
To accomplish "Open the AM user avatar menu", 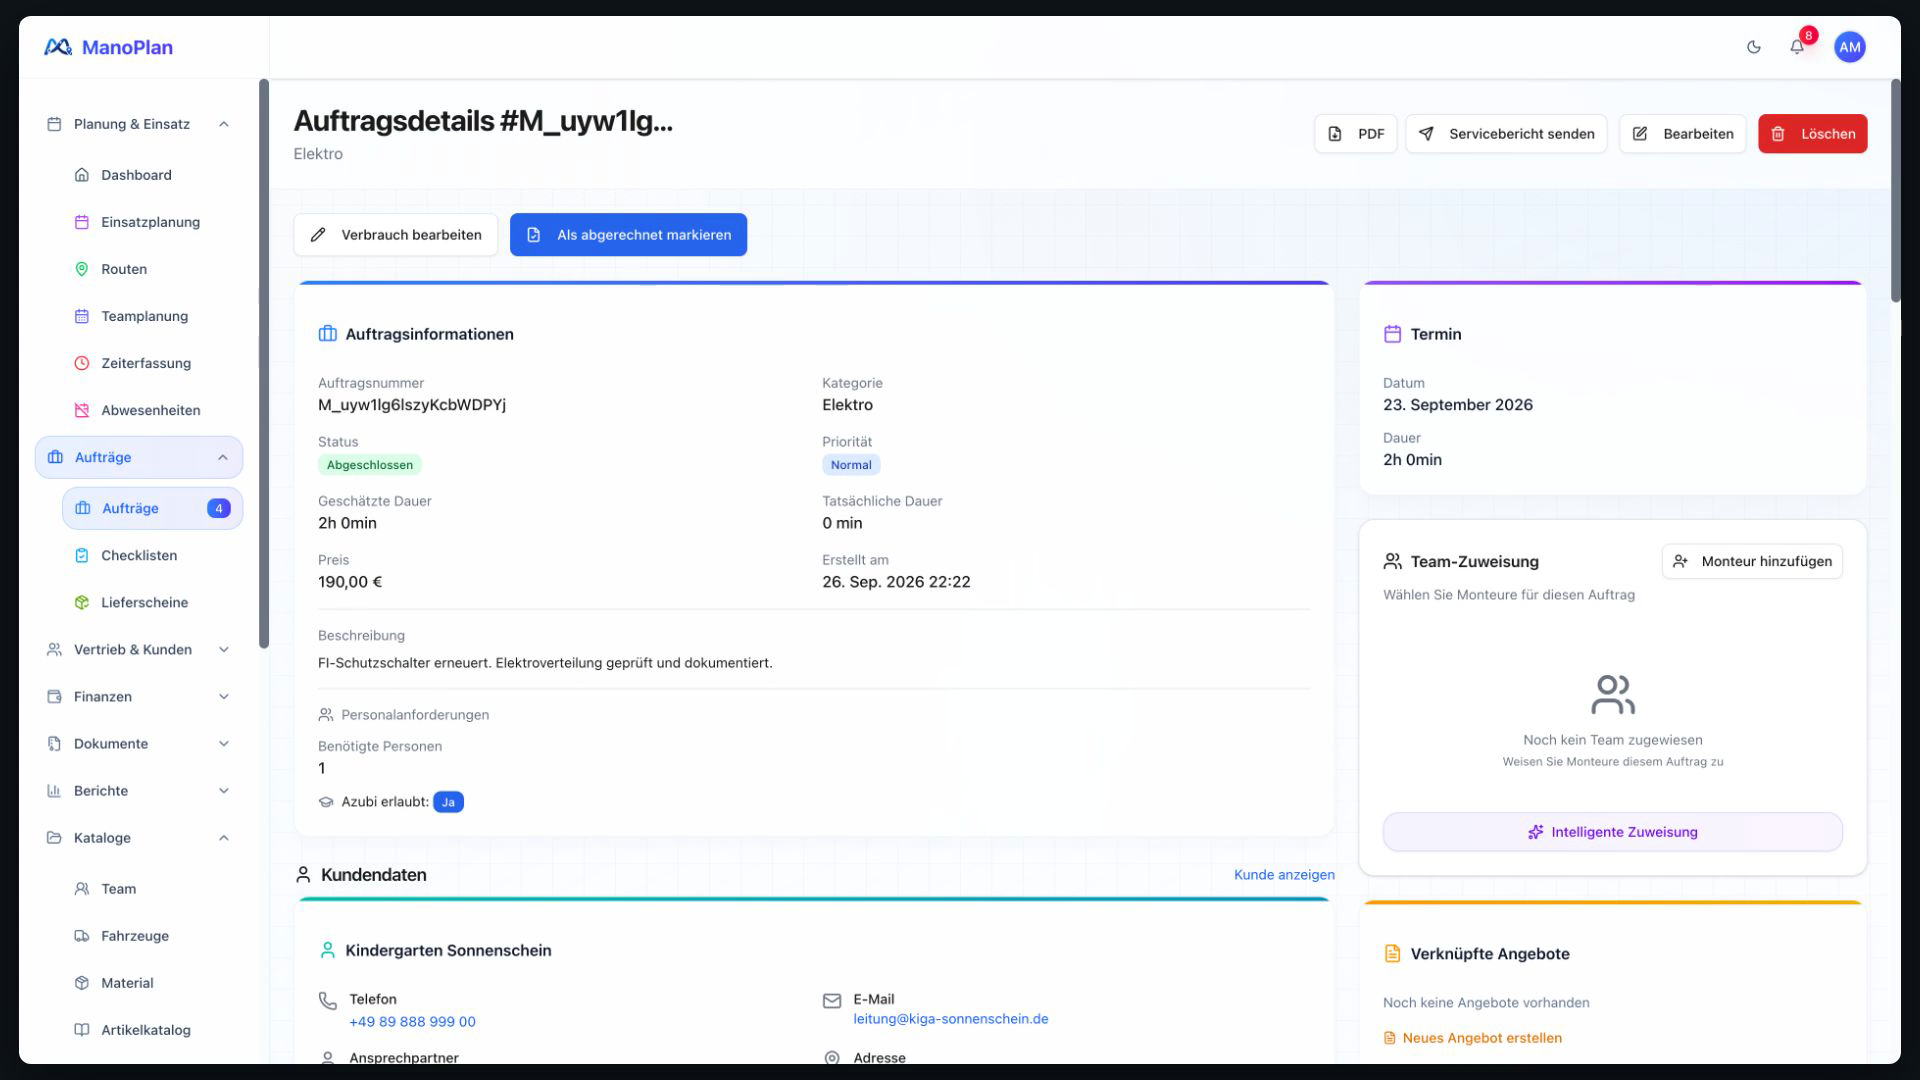I will (x=1849, y=47).
